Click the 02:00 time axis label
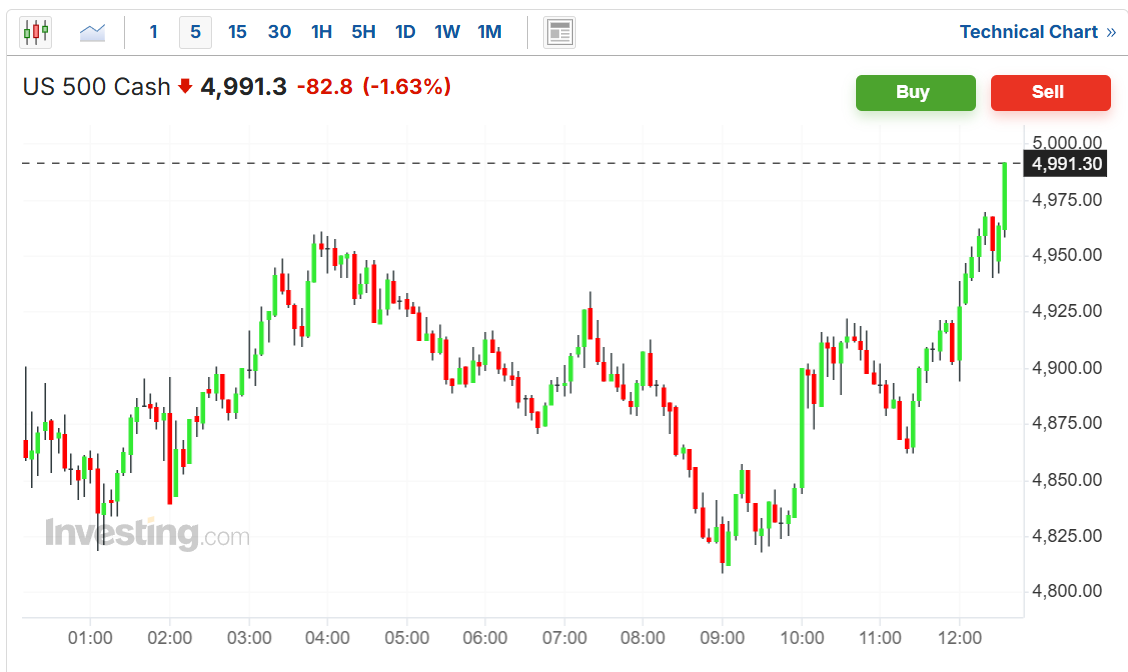The width and height of the screenshot is (1128, 672). pyautogui.click(x=170, y=638)
